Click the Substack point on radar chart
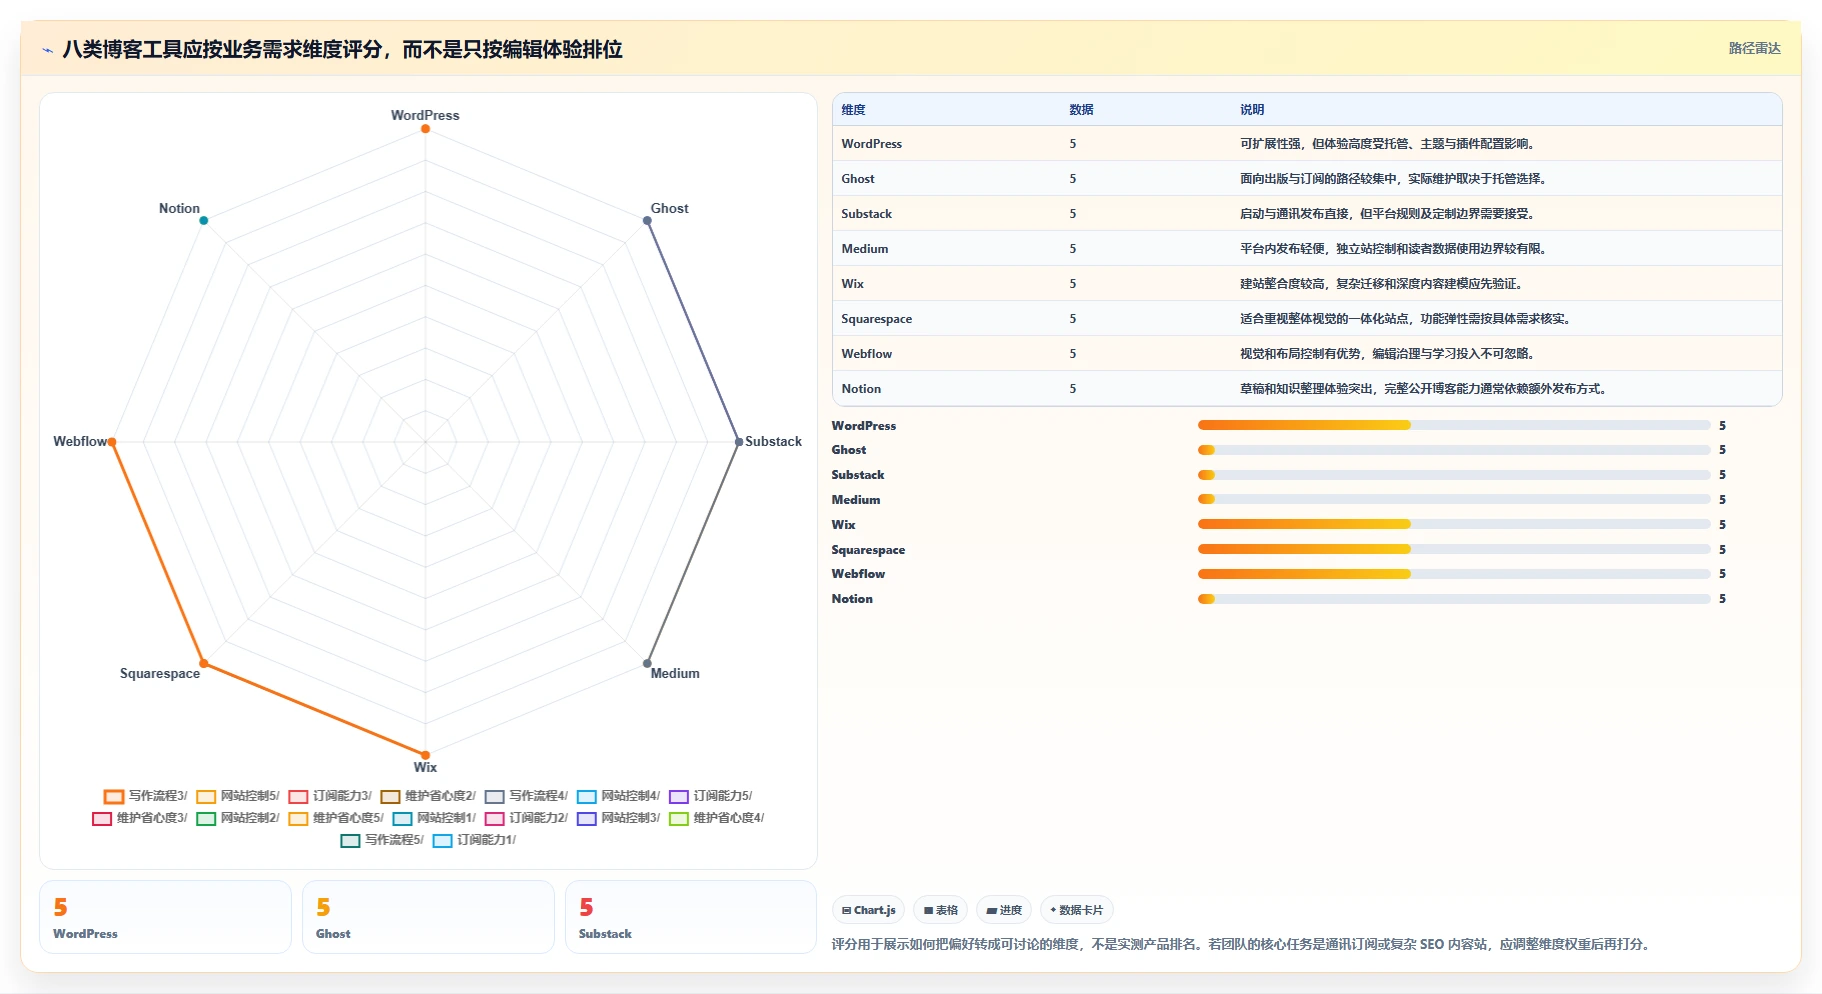Screen dimensions: 1822x994 point(739,442)
